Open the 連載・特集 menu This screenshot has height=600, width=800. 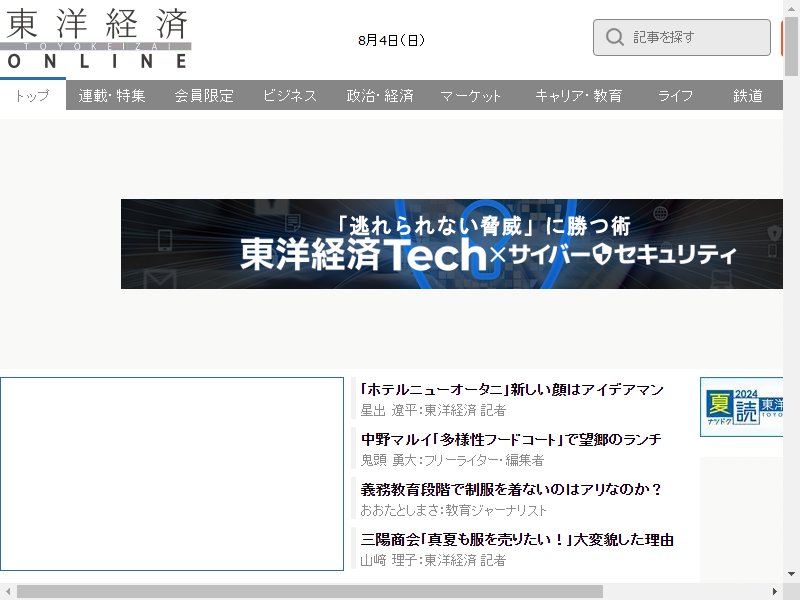112,95
